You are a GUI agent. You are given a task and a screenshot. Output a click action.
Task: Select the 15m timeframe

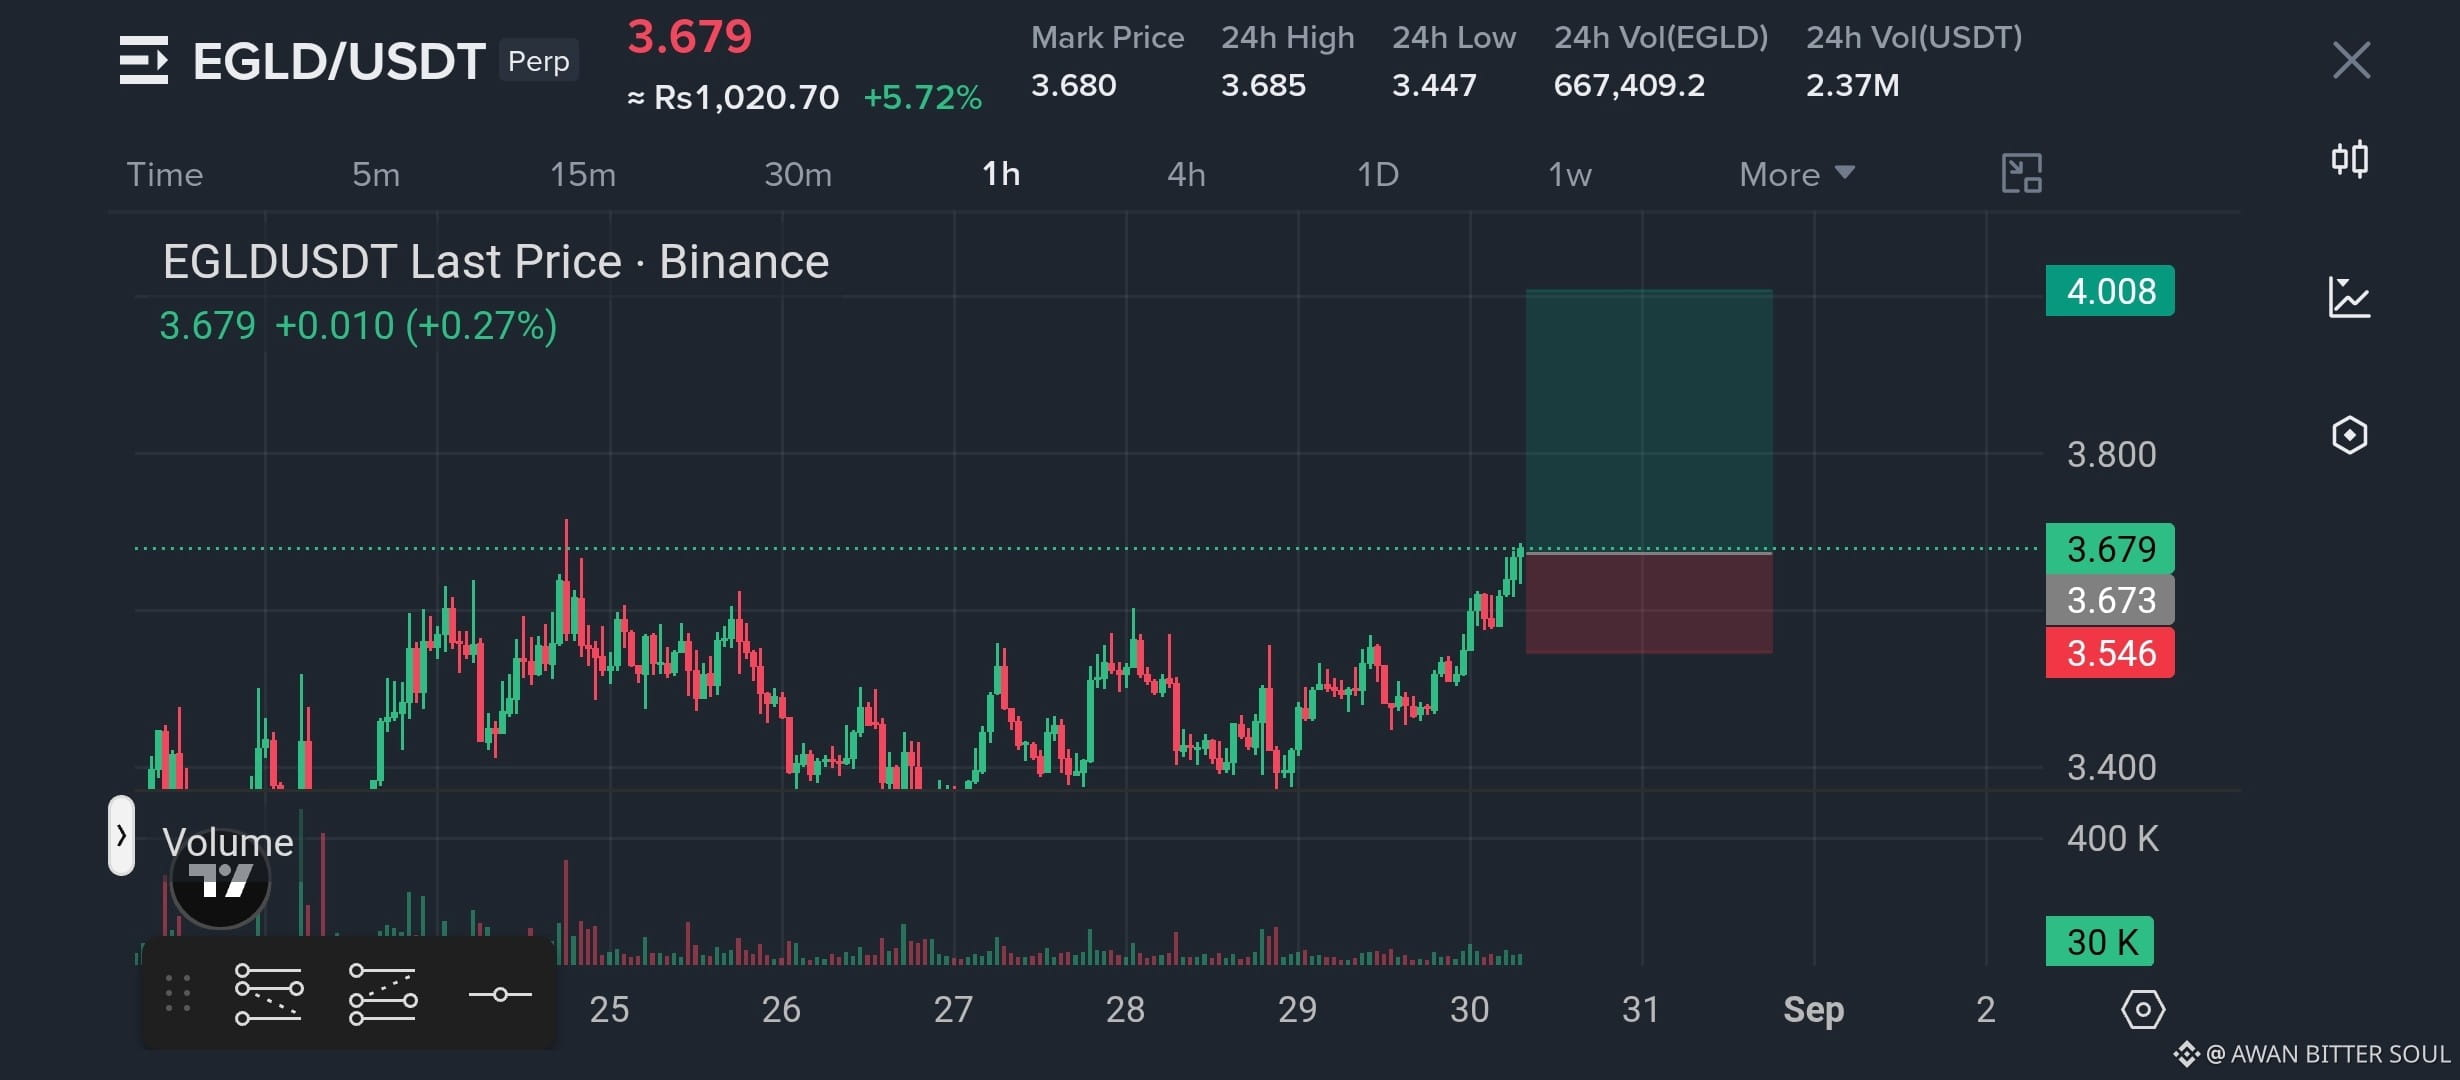583,175
